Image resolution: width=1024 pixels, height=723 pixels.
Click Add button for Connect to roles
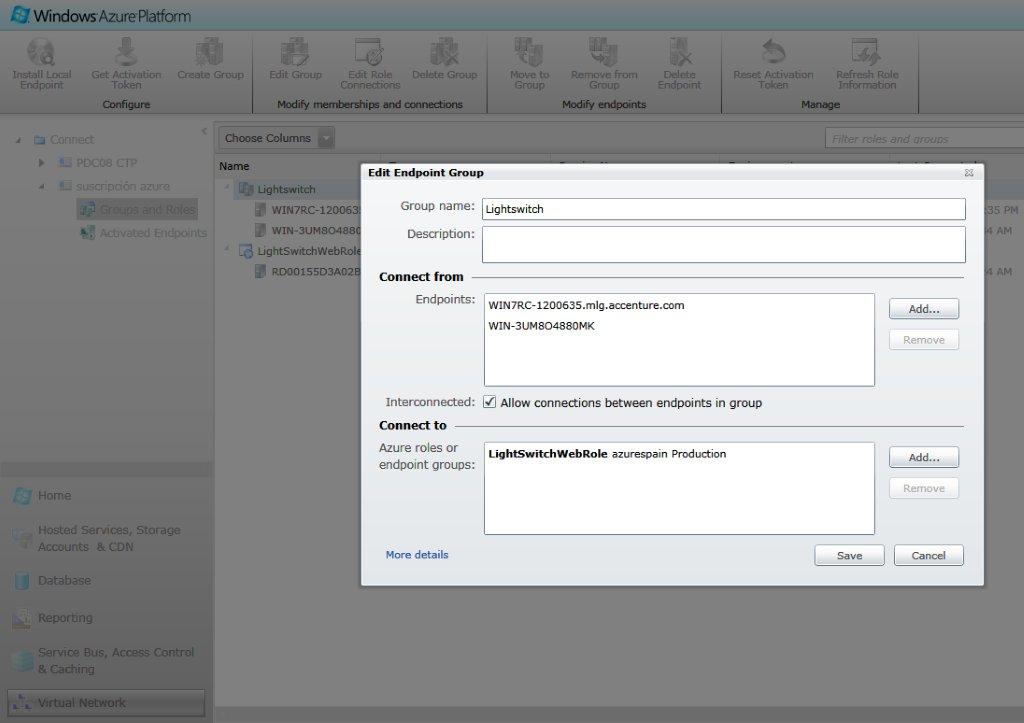pos(923,457)
